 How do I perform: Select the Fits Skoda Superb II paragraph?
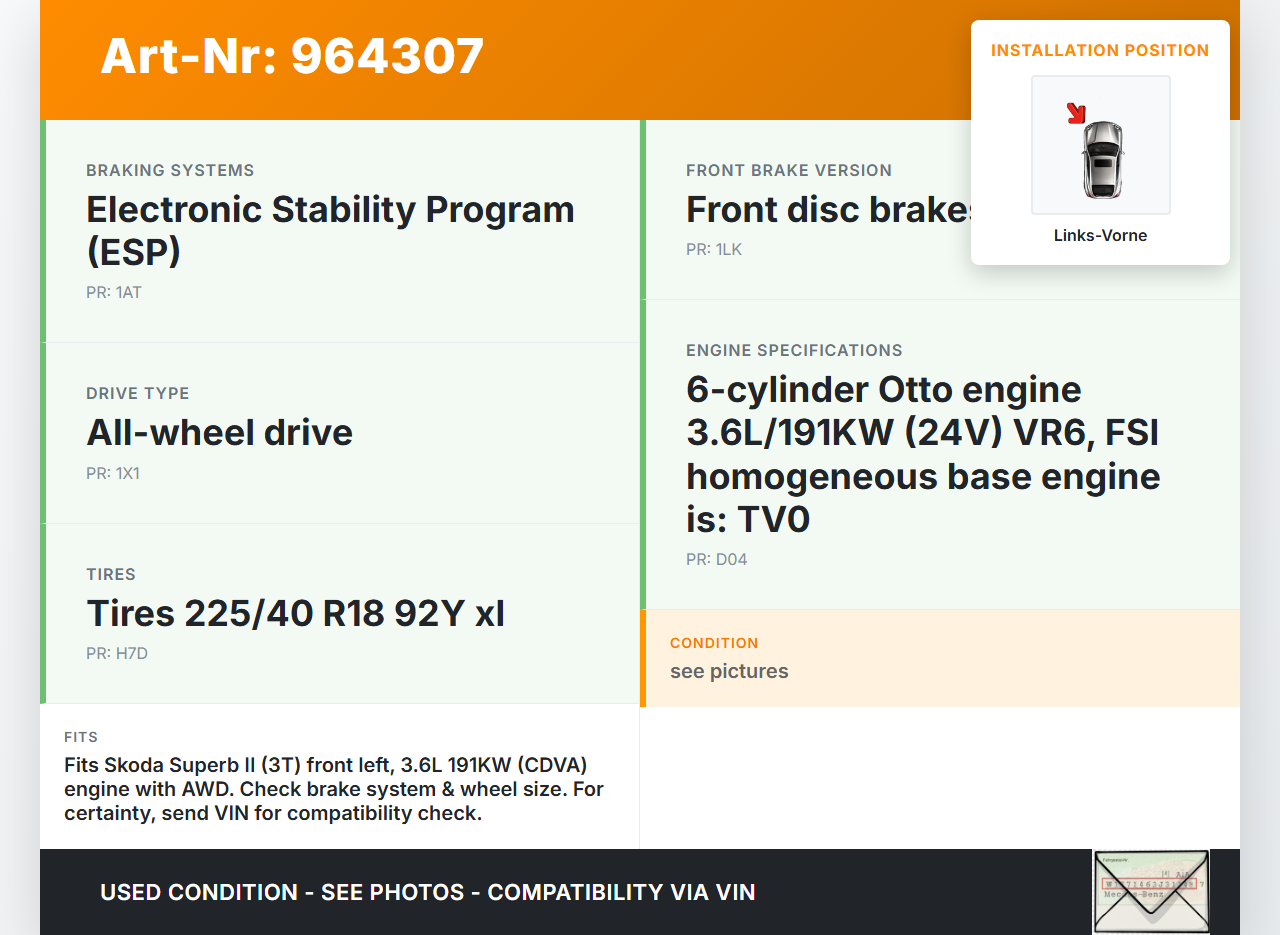point(334,789)
